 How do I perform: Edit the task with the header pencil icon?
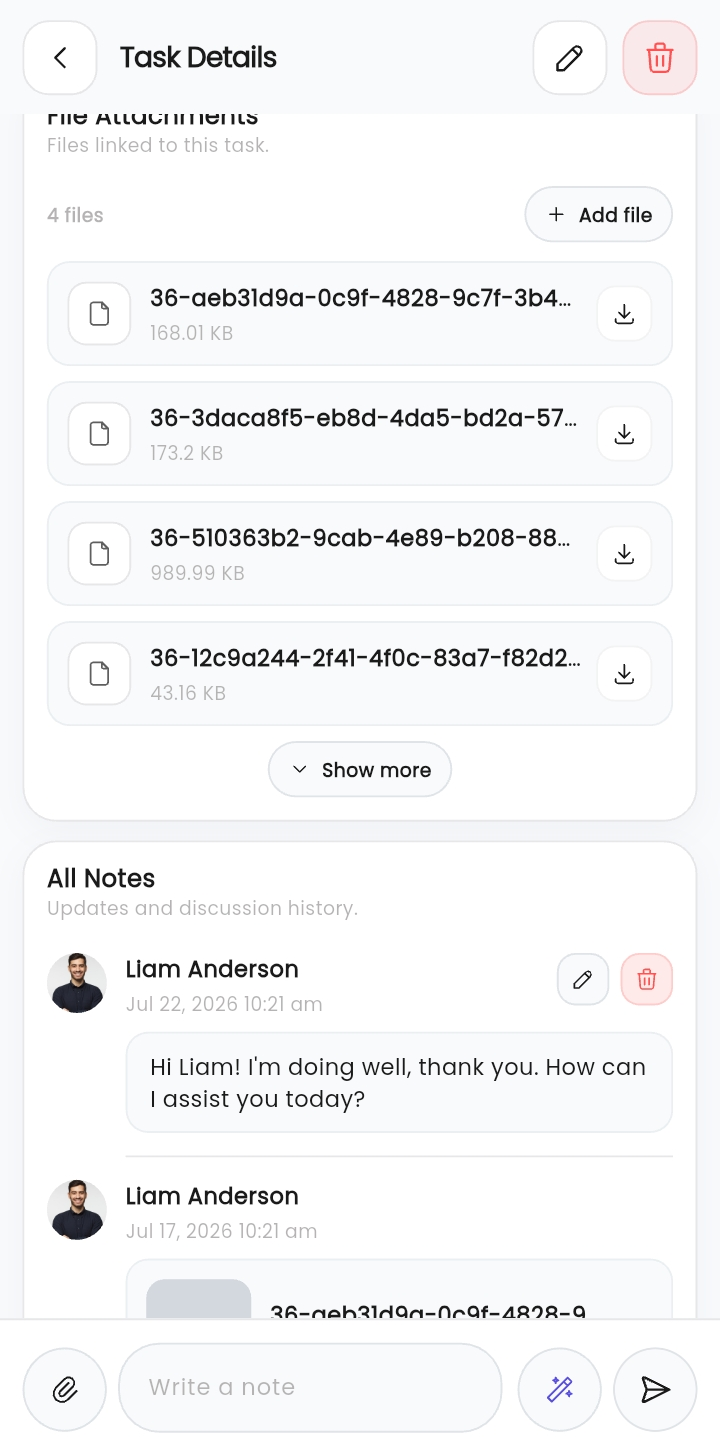tap(570, 58)
